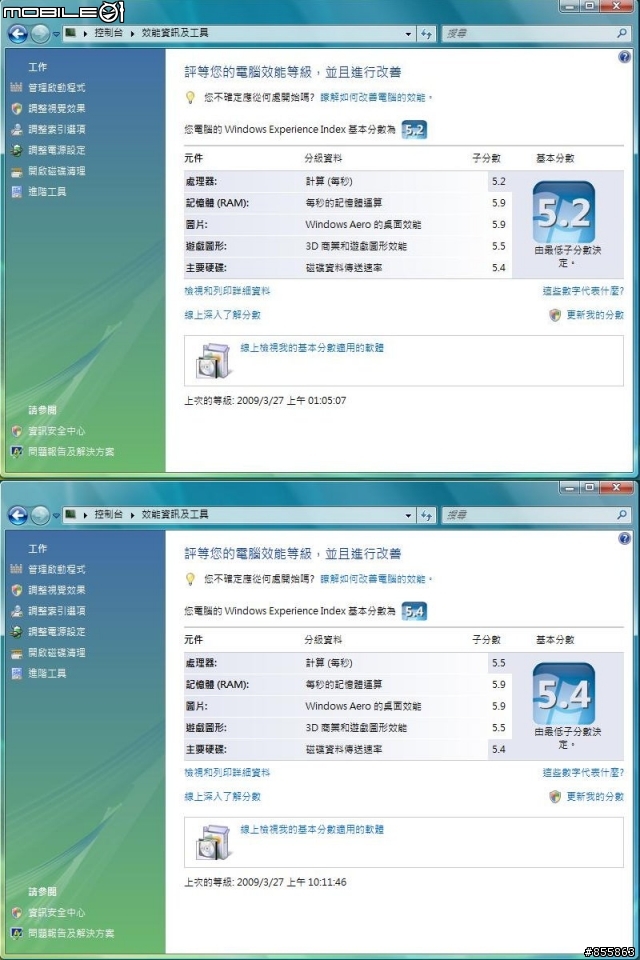Click the Back arrow in the 5.2 score window
The height and width of the screenshot is (960, 640).
(18, 34)
